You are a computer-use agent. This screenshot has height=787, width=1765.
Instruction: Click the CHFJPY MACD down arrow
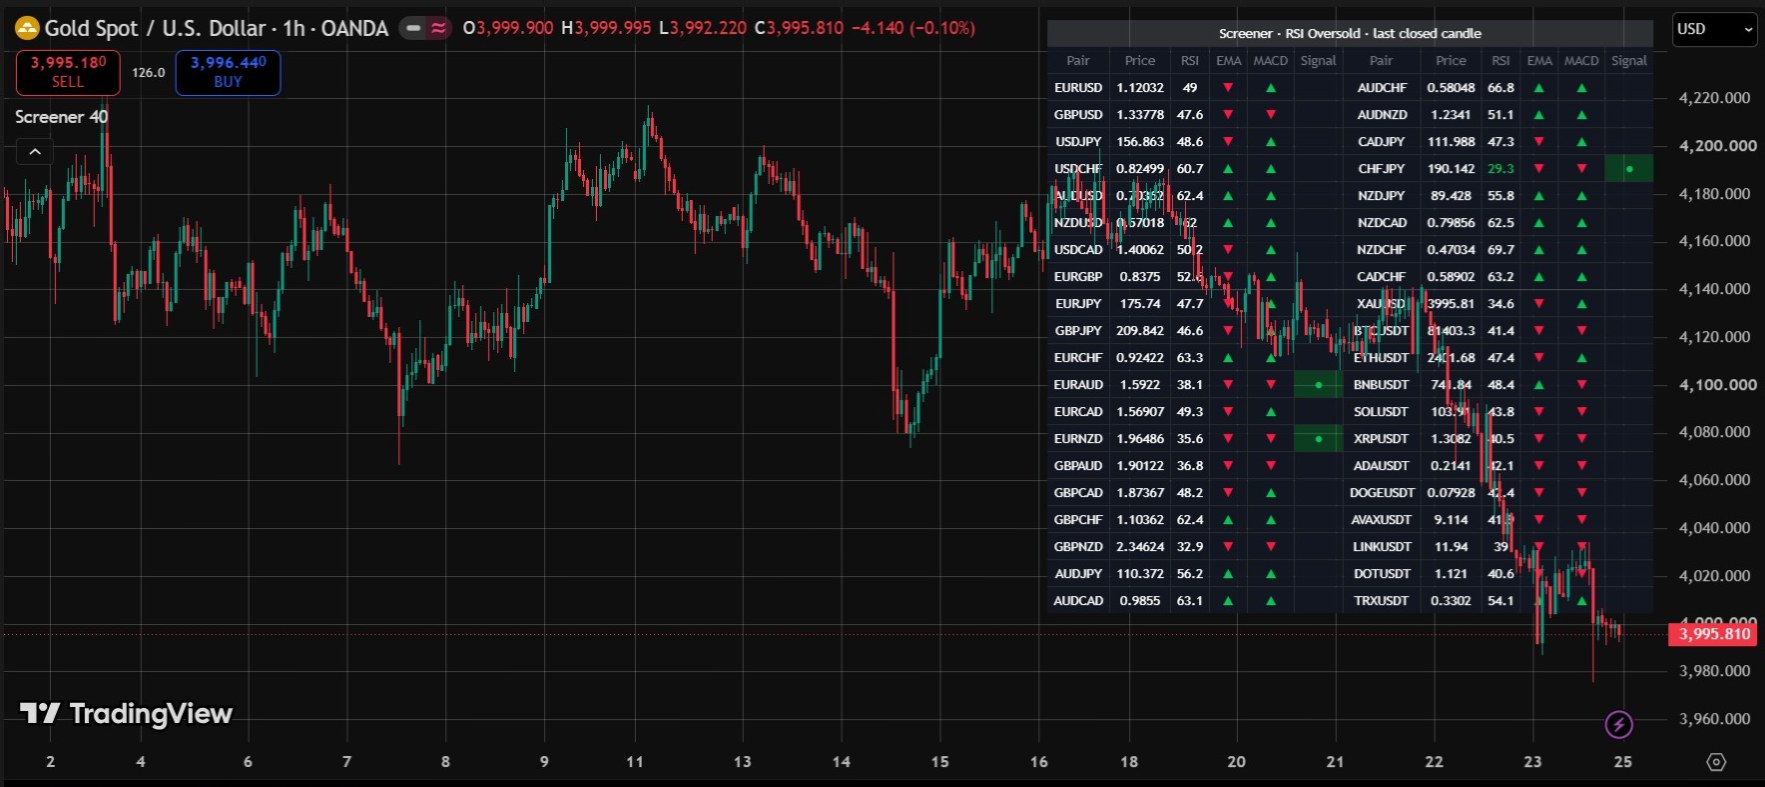(1581, 169)
